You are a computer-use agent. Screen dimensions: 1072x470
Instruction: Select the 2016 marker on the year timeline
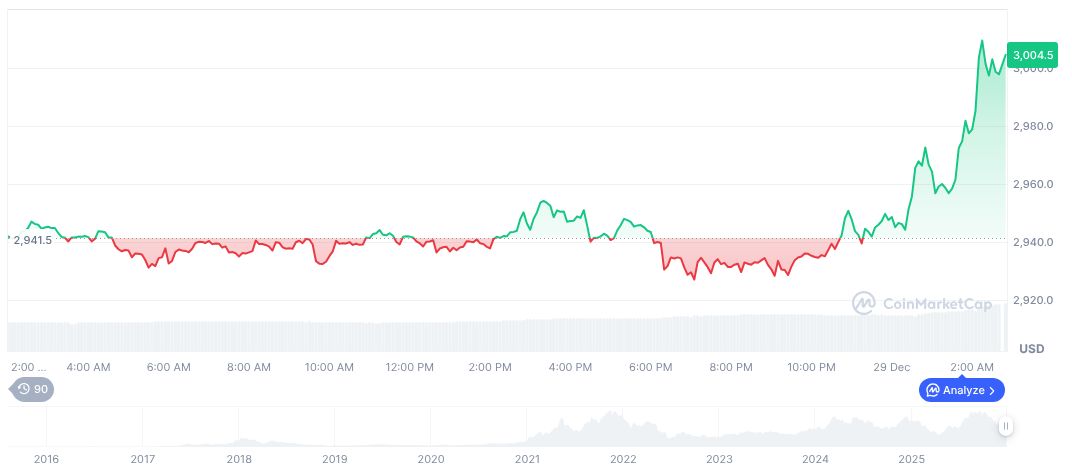pyautogui.click(x=46, y=458)
